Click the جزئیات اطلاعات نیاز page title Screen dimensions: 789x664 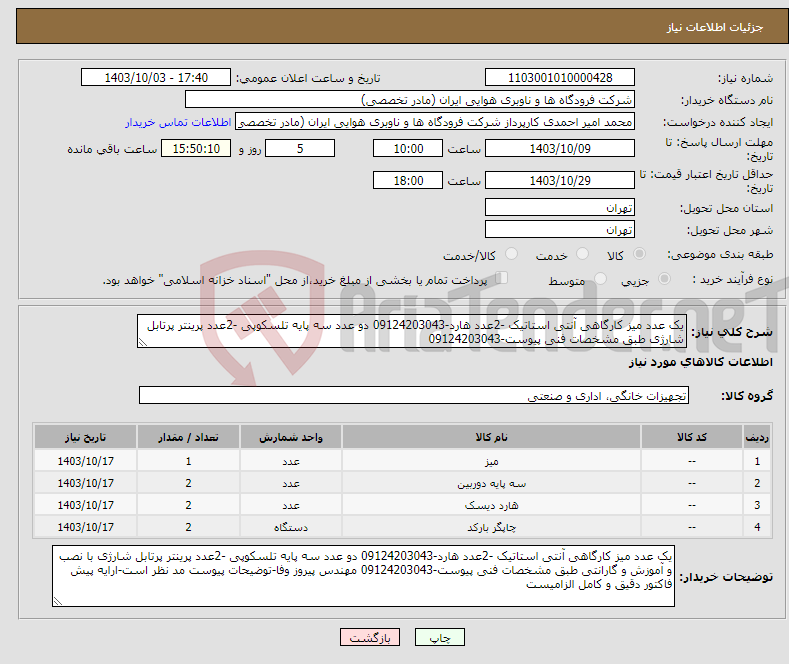pos(715,27)
